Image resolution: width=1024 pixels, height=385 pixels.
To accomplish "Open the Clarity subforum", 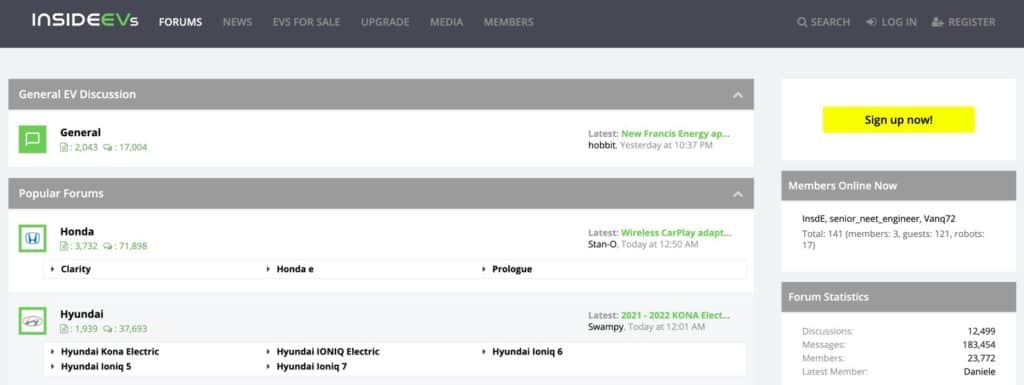I will tap(76, 269).
